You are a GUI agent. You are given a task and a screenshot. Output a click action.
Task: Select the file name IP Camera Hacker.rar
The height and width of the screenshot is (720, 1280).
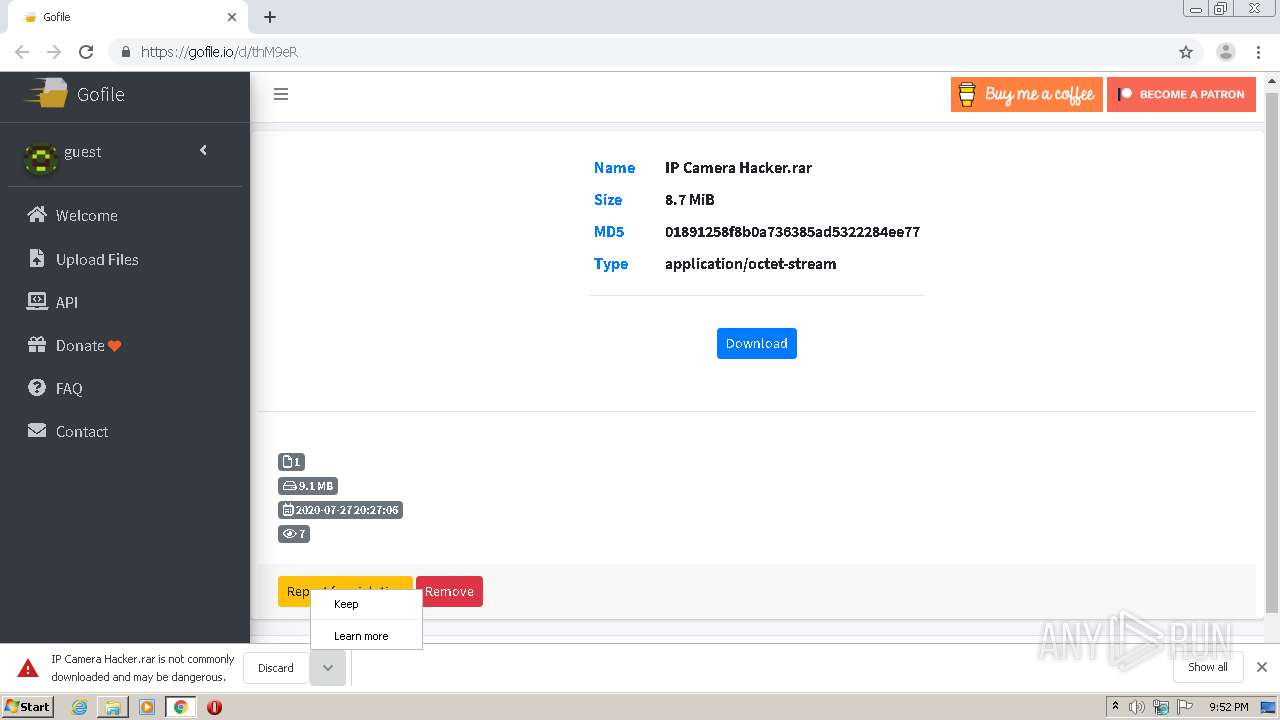(x=738, y=168)
